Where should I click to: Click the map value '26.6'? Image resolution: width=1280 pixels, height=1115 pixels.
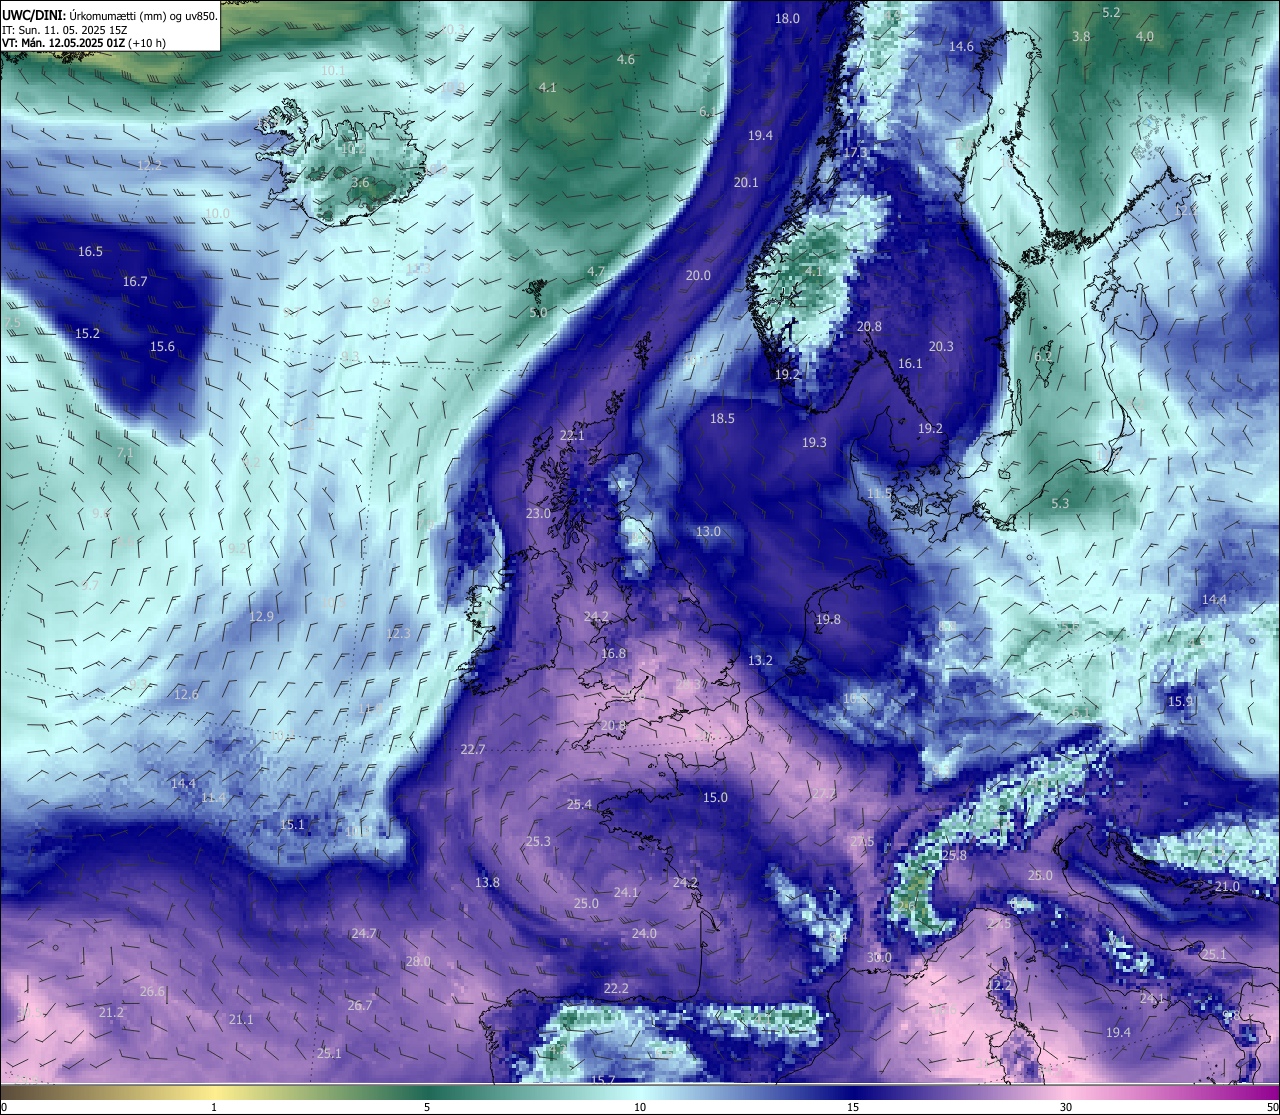pos(152,992)
